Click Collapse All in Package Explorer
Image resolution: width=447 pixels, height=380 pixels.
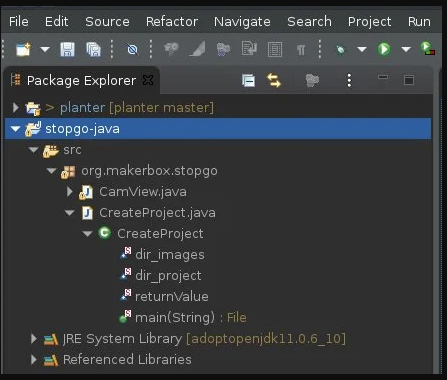(x=248, y=80)
